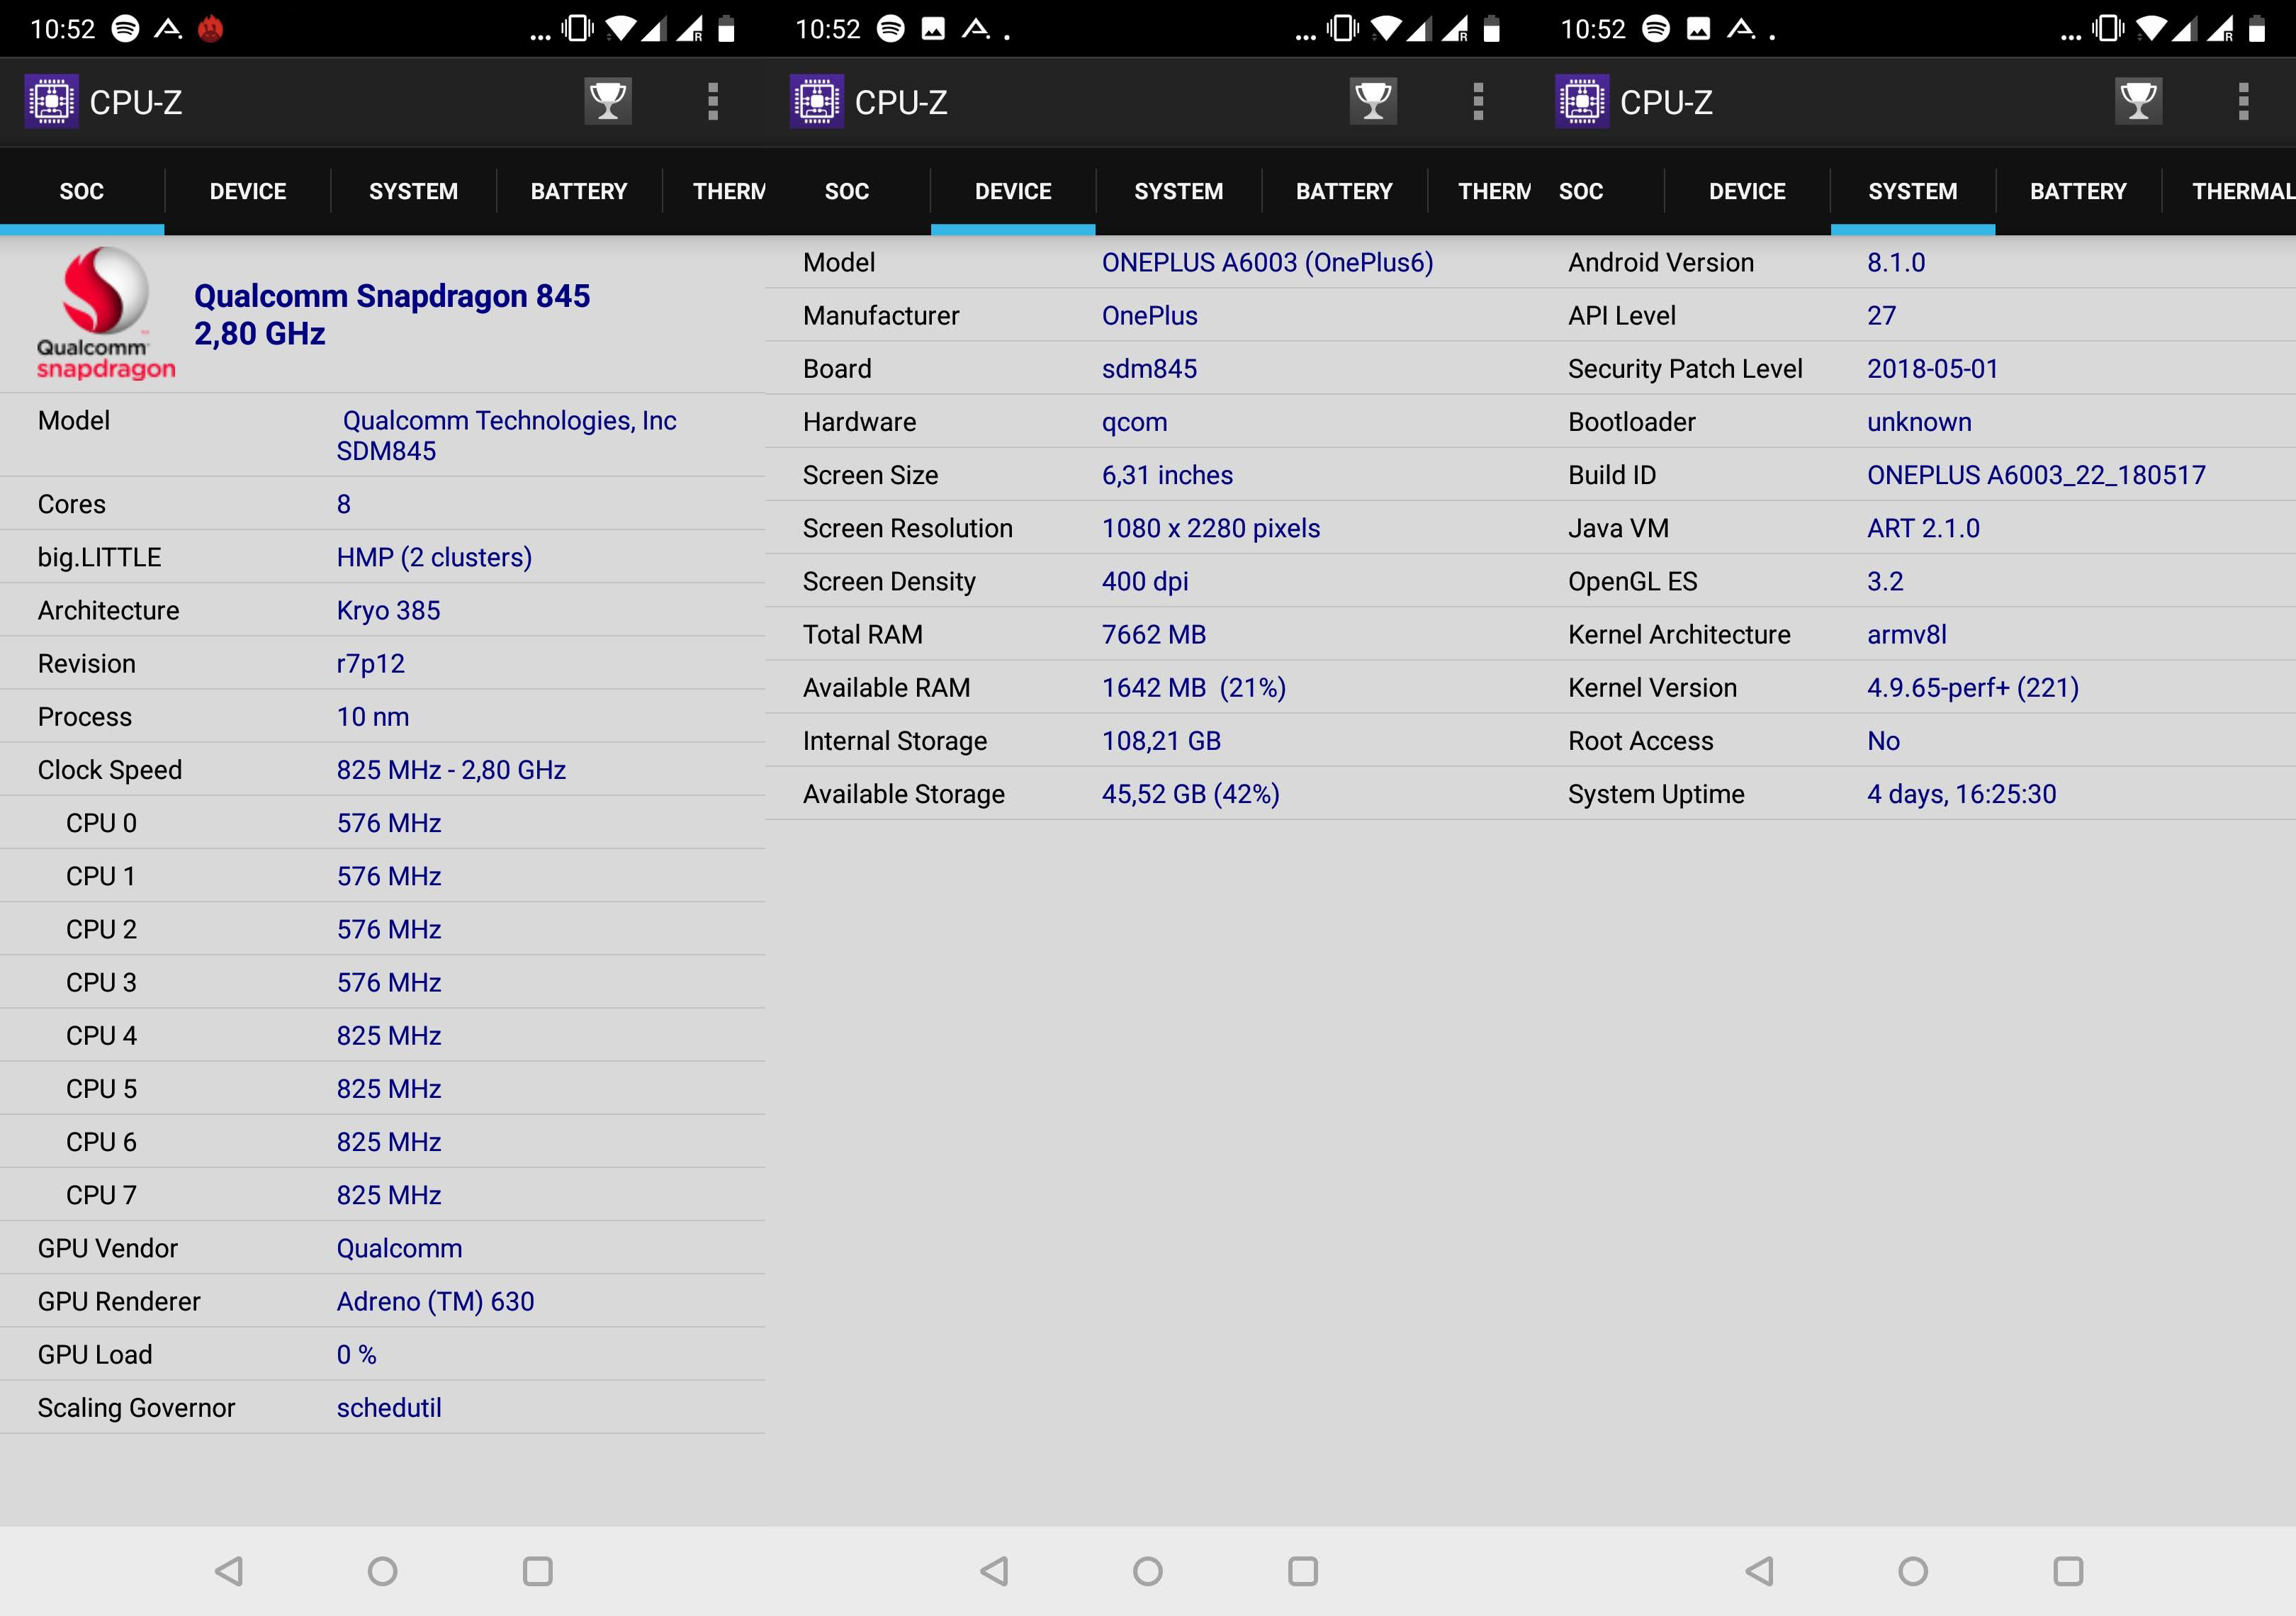Tap the schedutil scaling governor value
Screen dimensions: 2296x1616
(389, 1407)
